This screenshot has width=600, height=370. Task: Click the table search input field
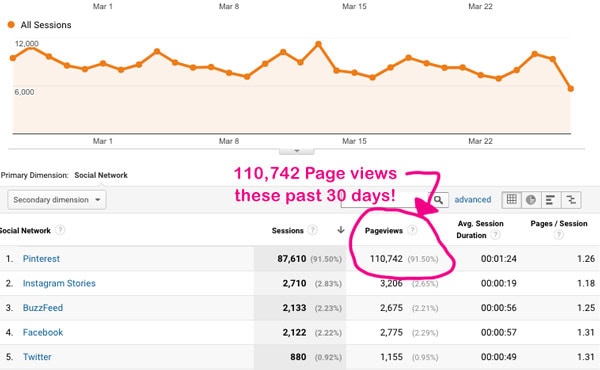pyautogui.click(x=385, y=200)
